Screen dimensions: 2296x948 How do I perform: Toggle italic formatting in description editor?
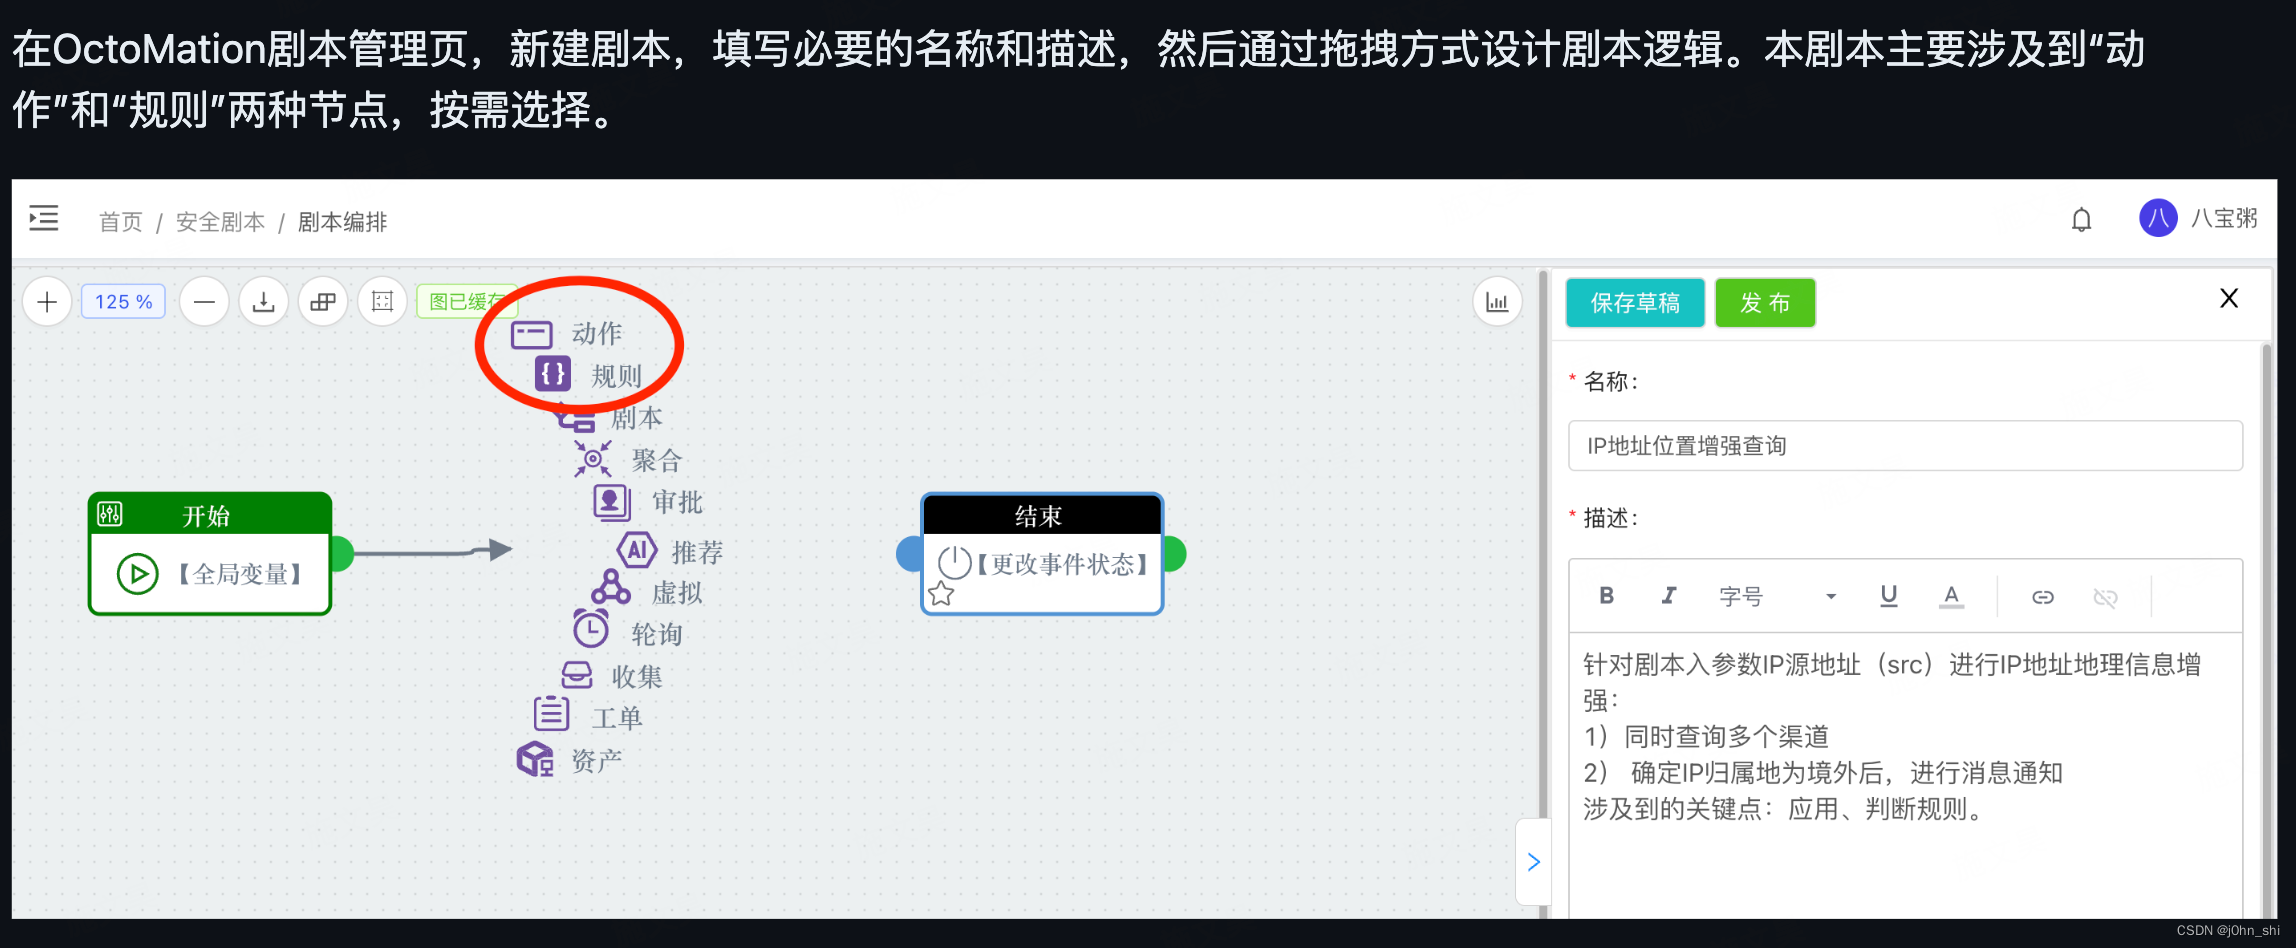click(x=1668, y=595)
